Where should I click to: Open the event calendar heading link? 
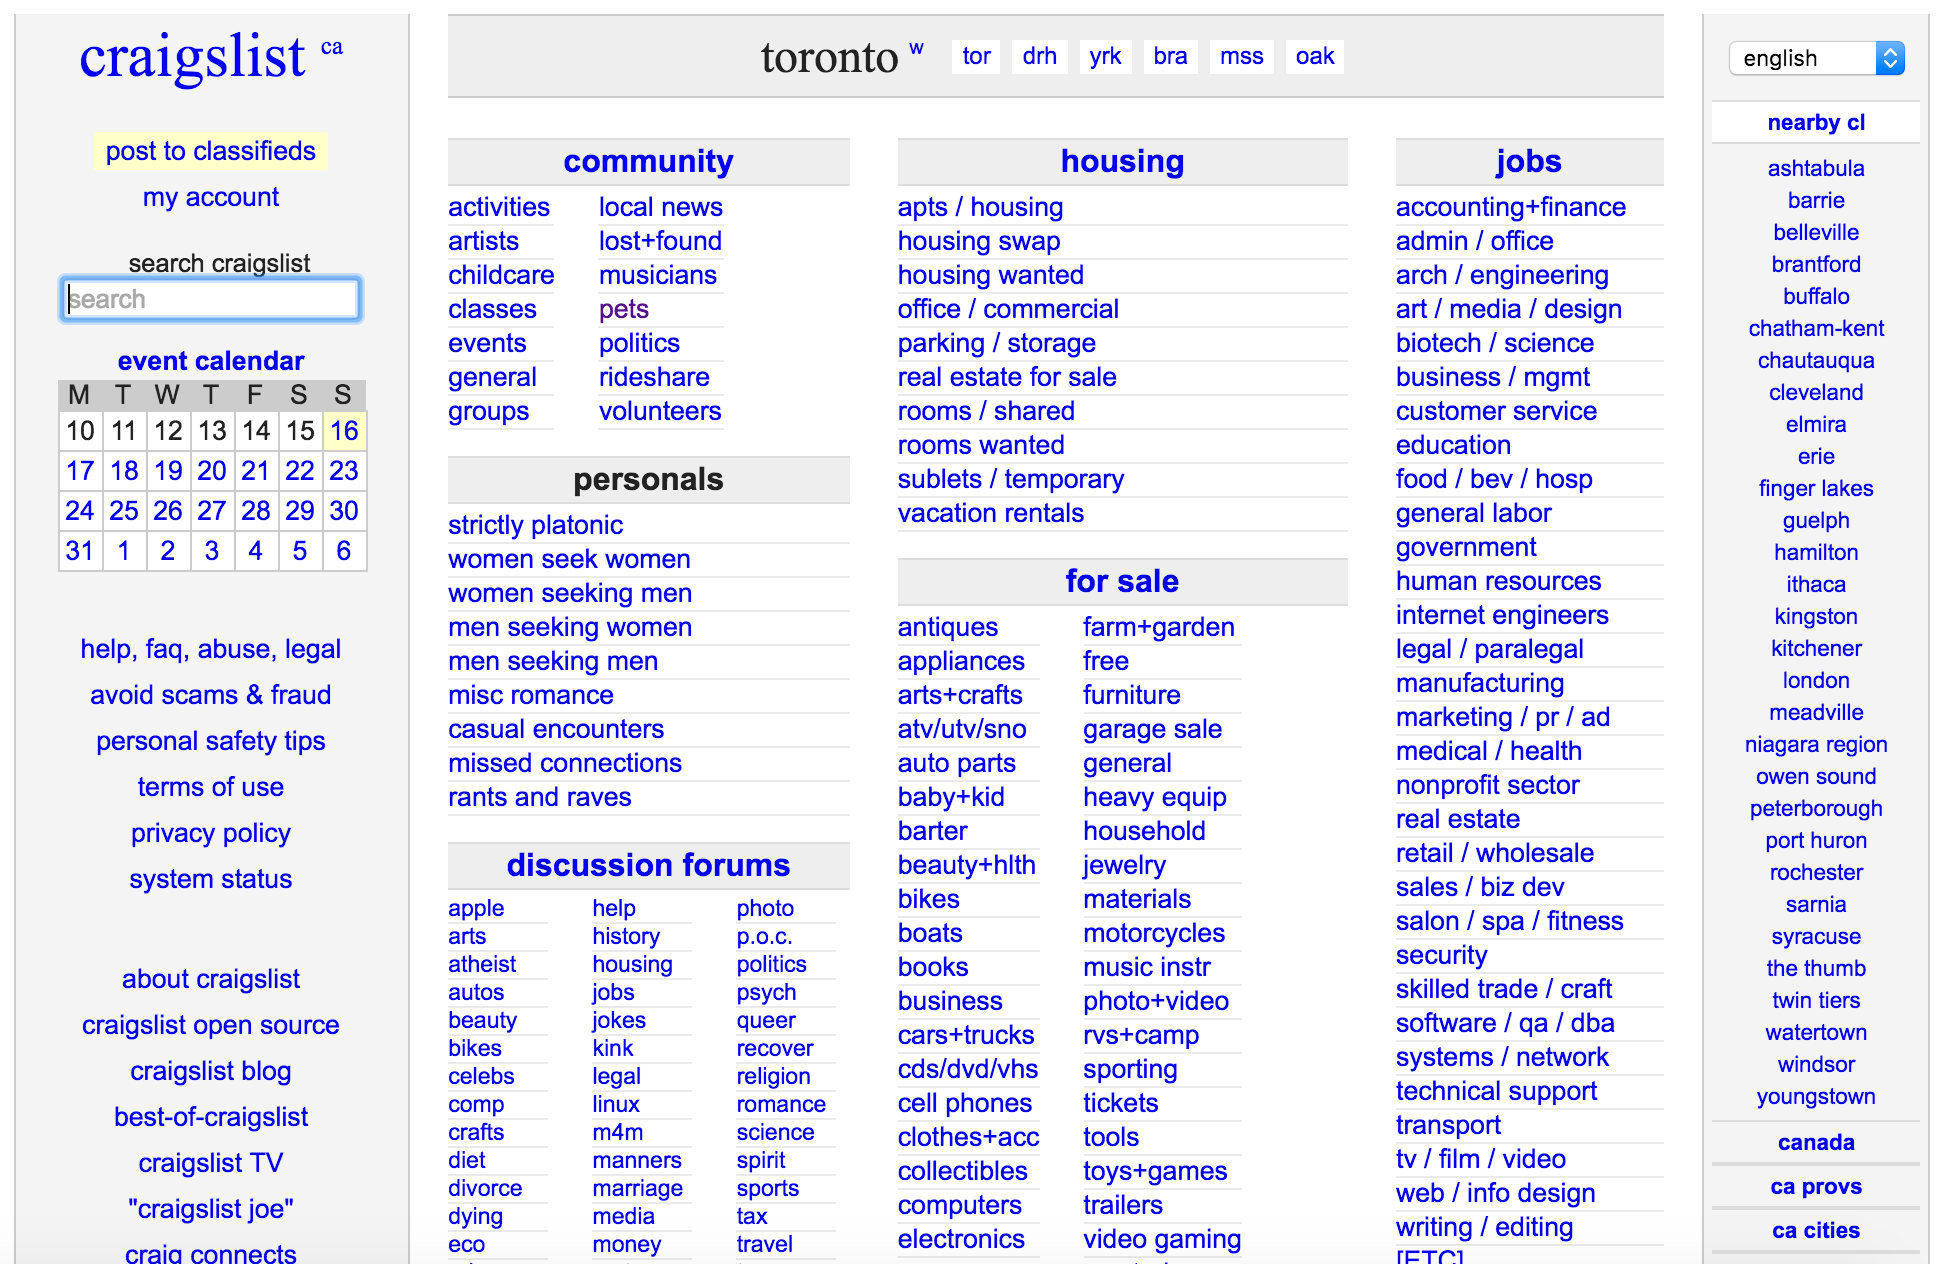pyautogui.click(x=211, y=361)
